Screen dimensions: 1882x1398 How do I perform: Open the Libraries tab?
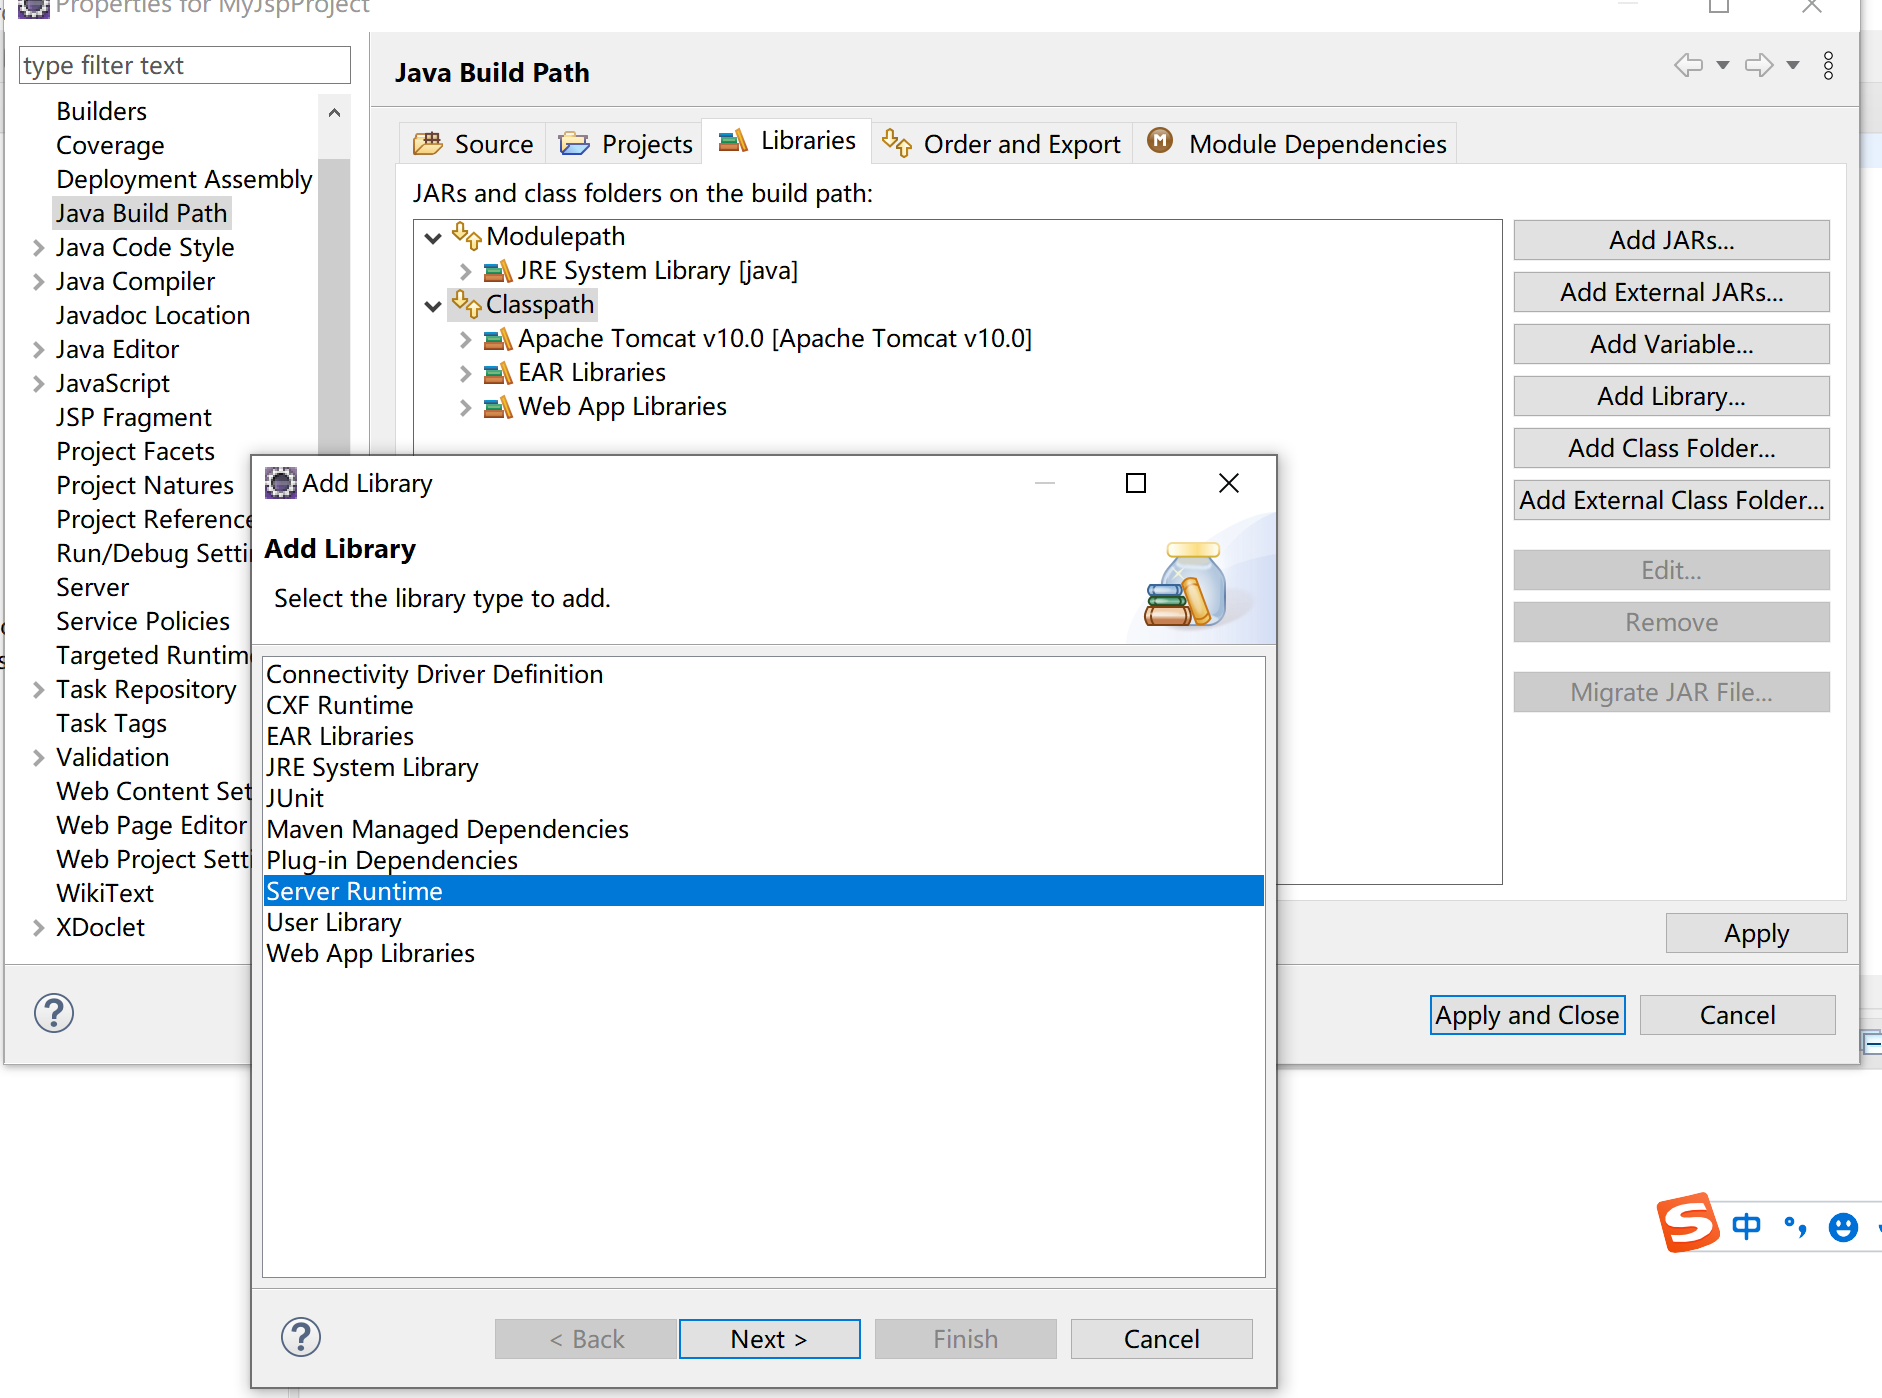coord(786,140)
